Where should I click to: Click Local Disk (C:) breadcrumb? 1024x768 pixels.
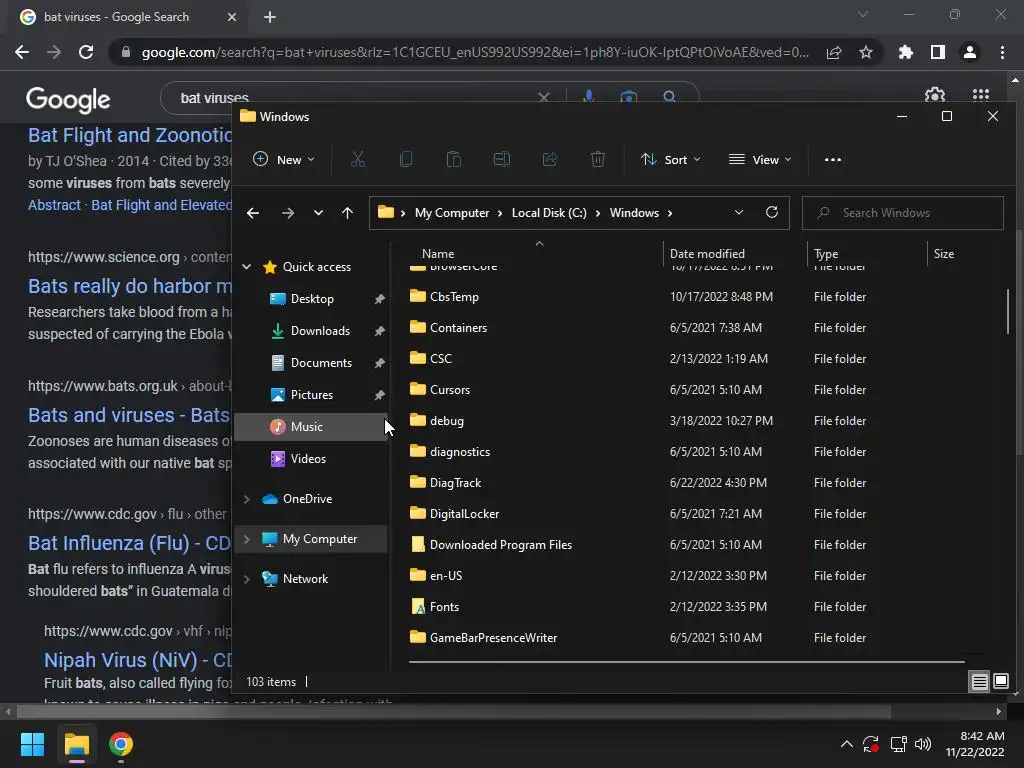(x=549, y=213)
